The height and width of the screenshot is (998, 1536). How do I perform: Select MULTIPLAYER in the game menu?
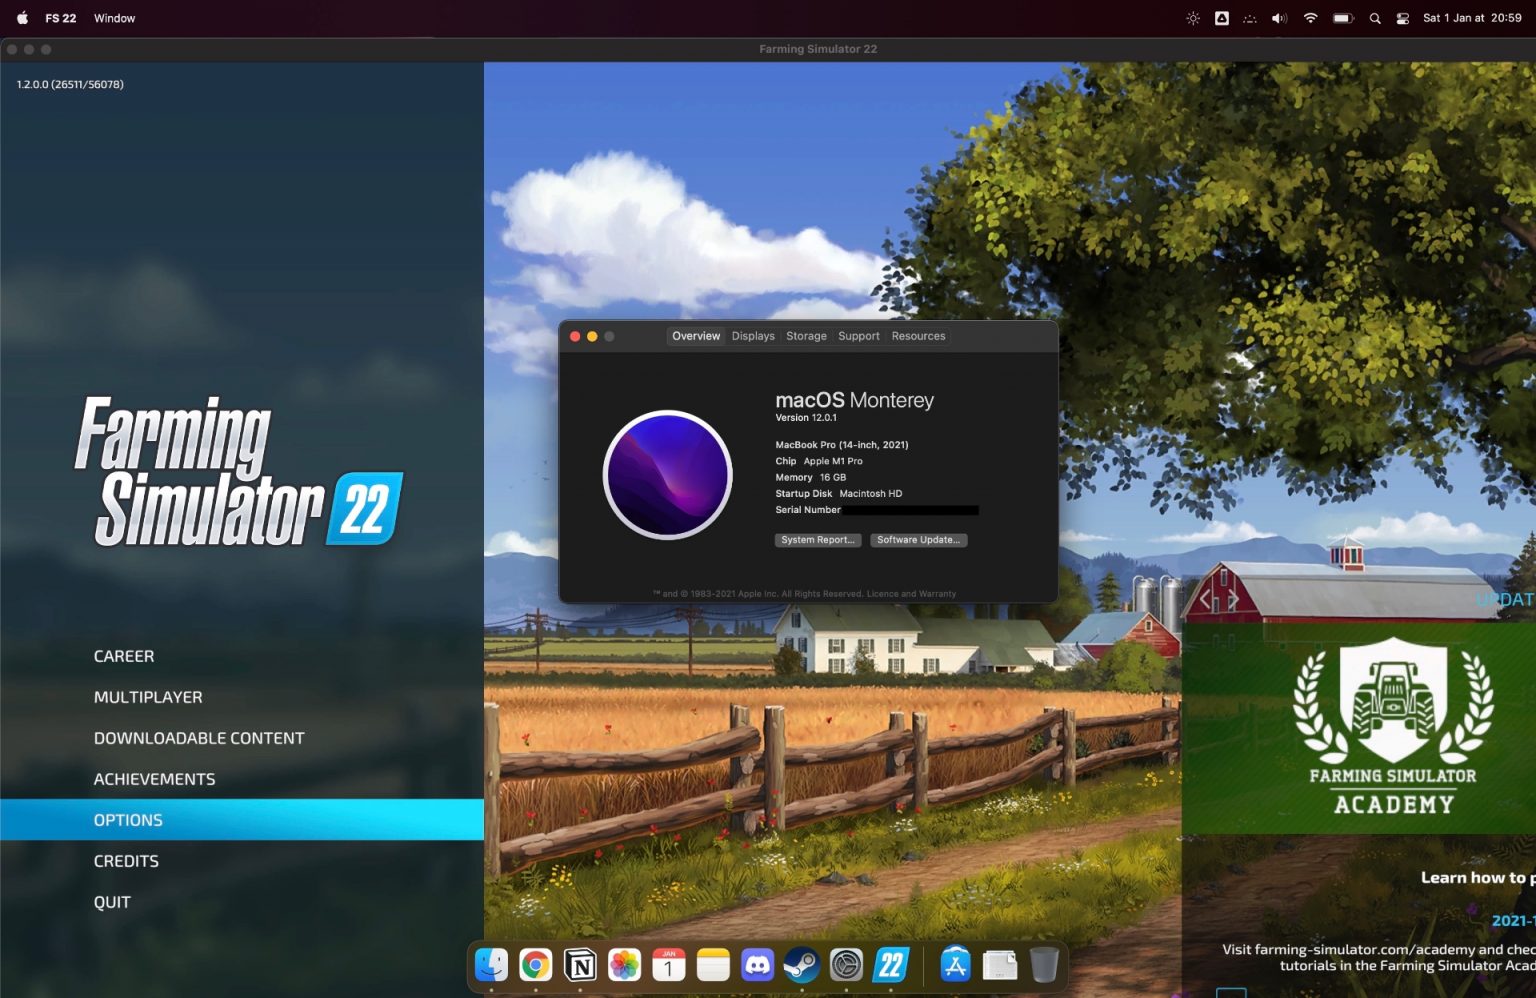[x=148, y=697]
